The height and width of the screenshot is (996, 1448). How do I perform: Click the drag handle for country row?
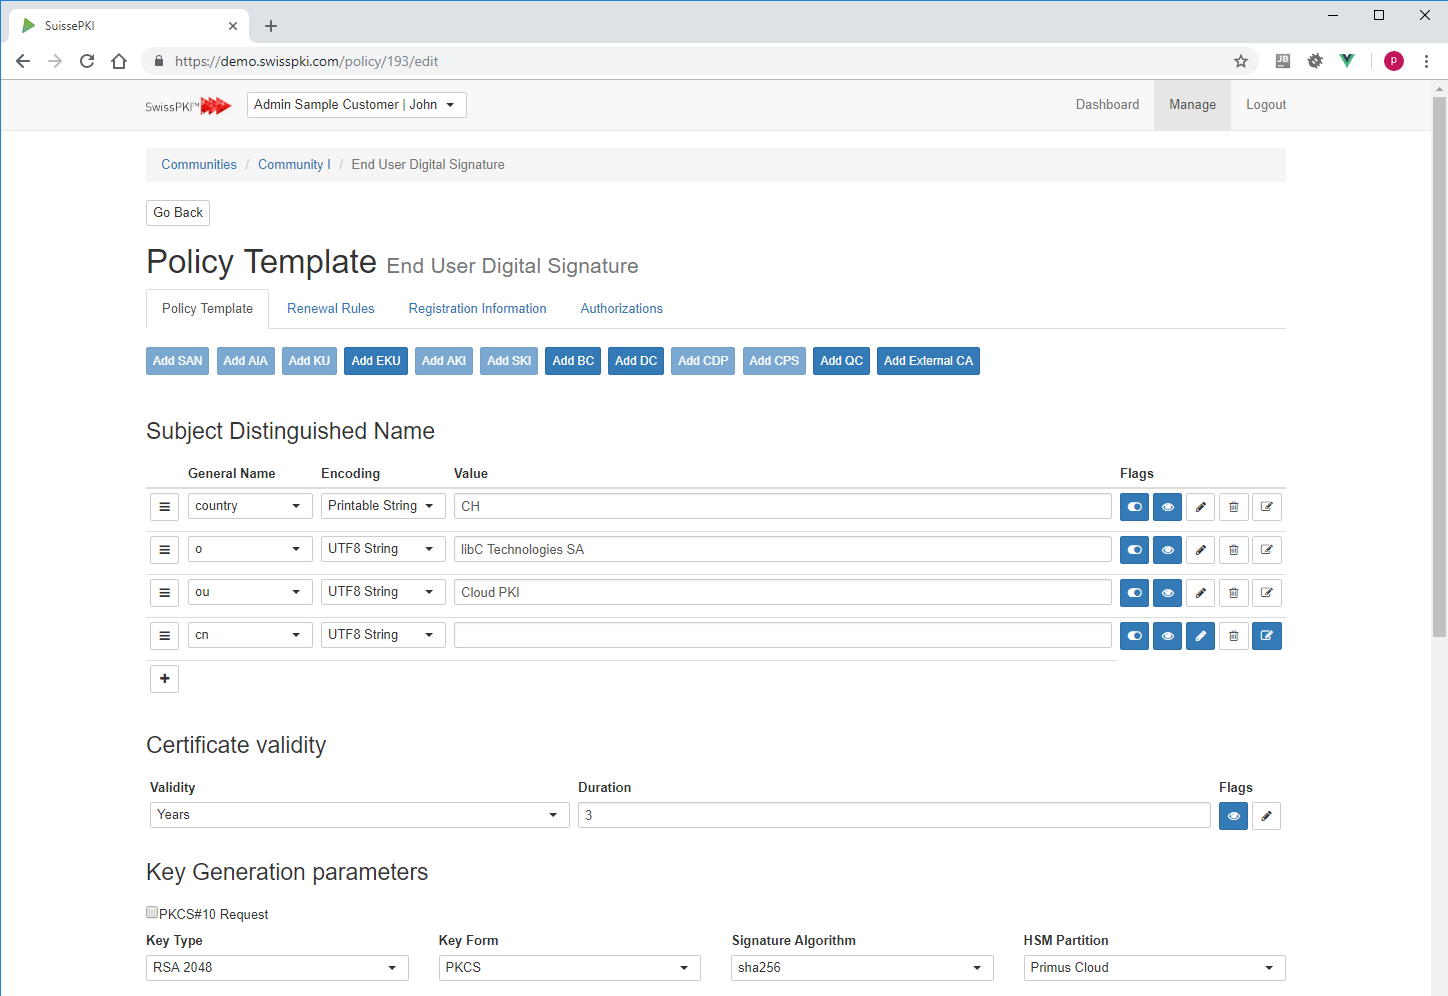tap(165, 507)
